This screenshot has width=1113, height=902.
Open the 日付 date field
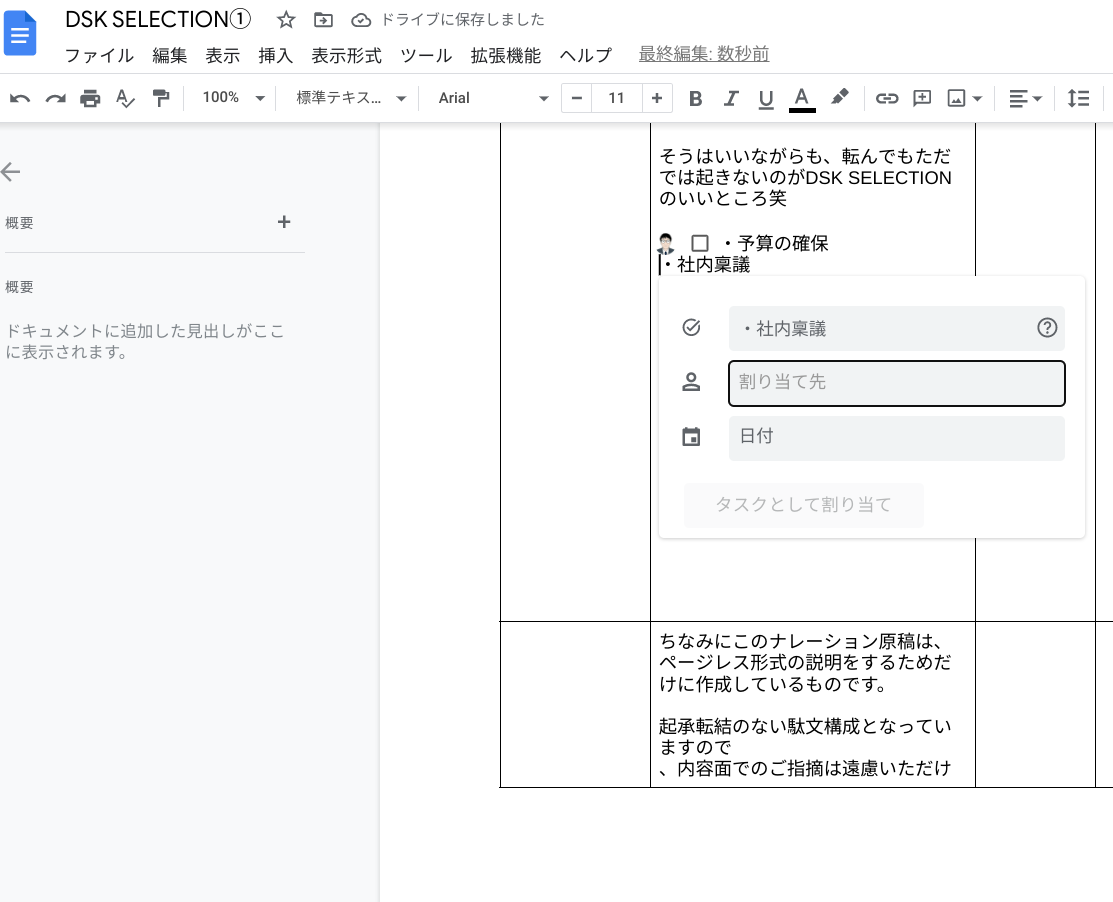point(897,438)
